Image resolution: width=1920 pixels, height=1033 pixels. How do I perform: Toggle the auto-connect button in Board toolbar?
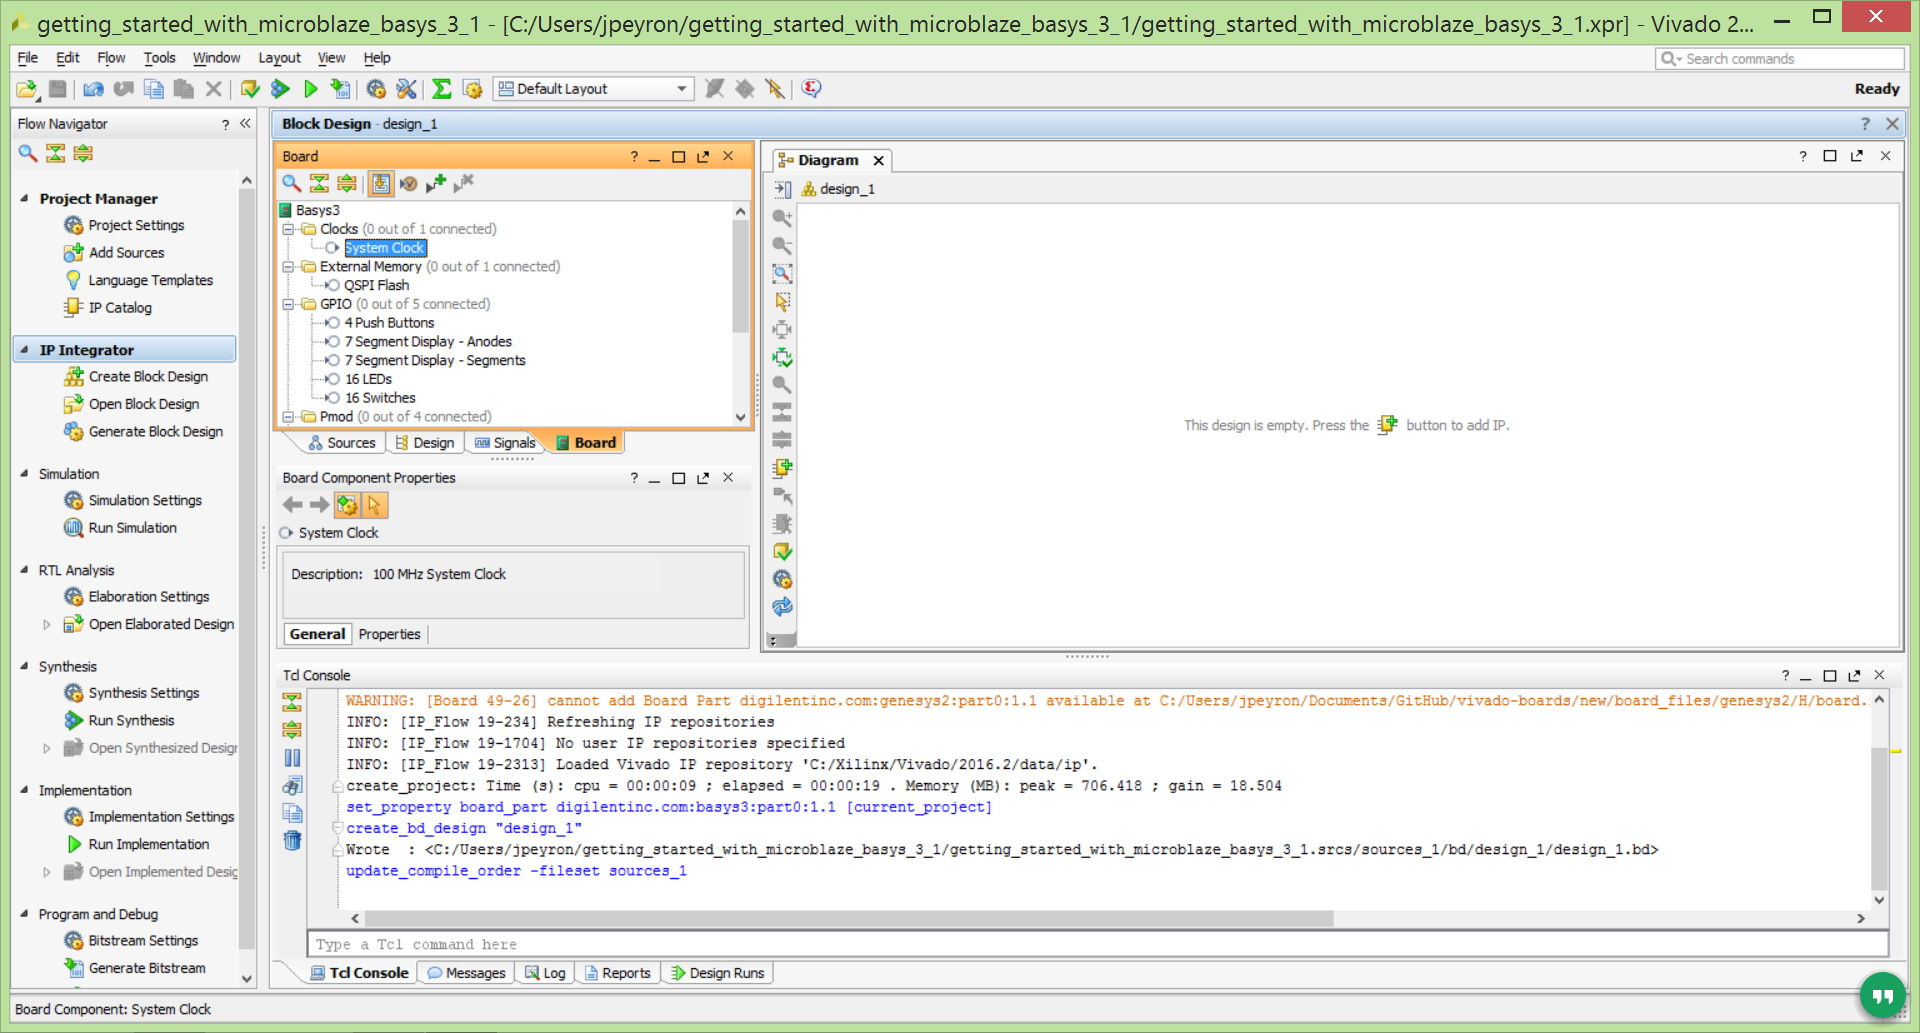click(x=381, y=183)
